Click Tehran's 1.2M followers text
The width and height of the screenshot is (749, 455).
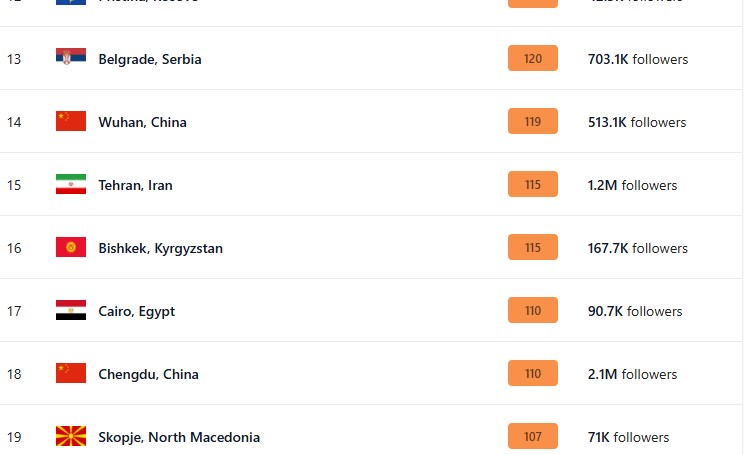(x=632, y=185)
